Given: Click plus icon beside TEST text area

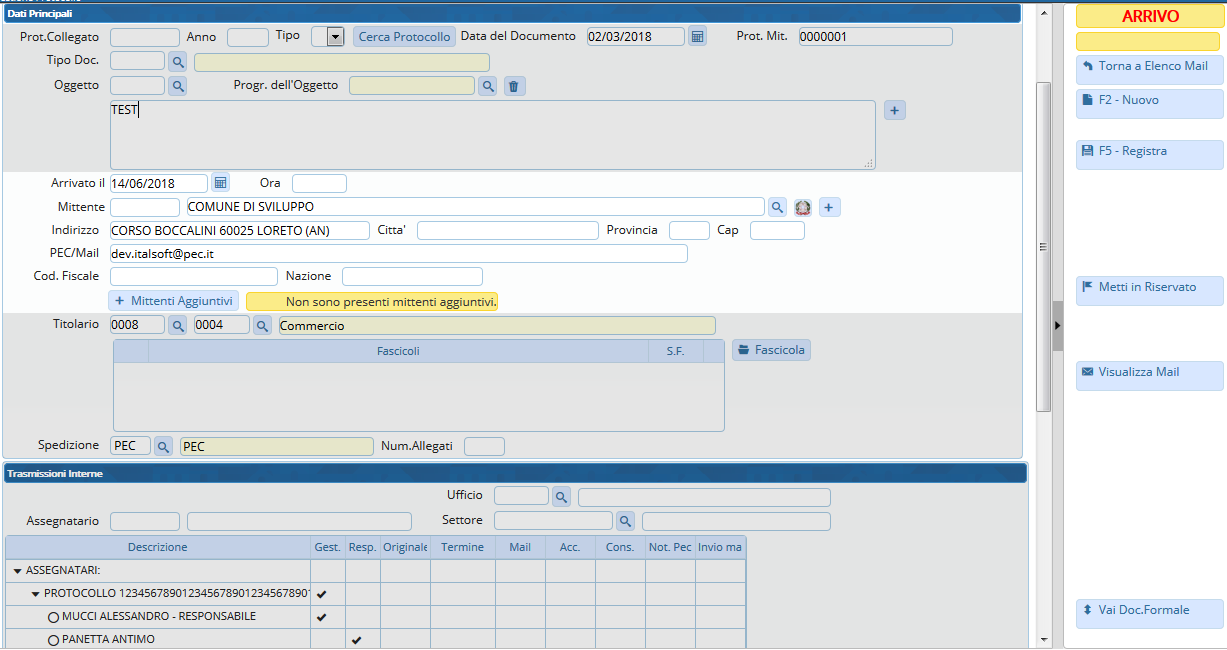Looking at the screenshot, I should point(895,110).
